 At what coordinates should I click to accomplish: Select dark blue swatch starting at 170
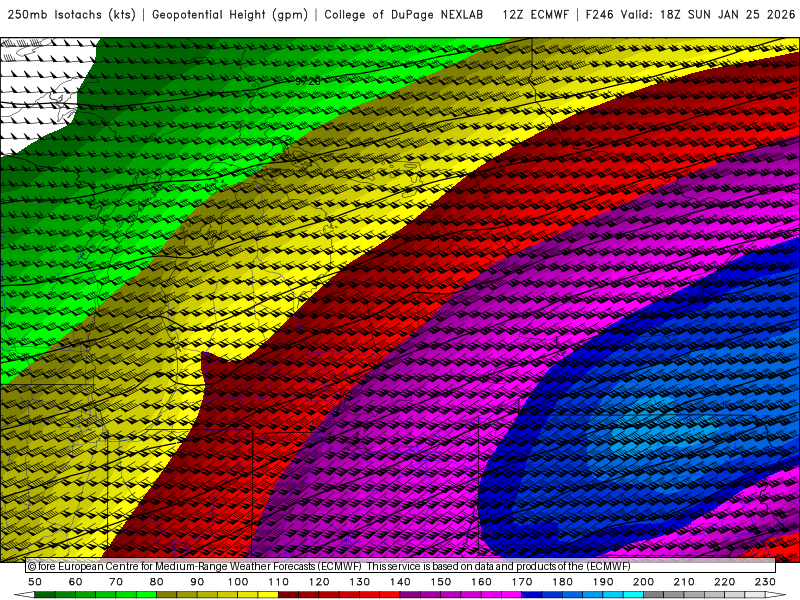coord(532,595)
